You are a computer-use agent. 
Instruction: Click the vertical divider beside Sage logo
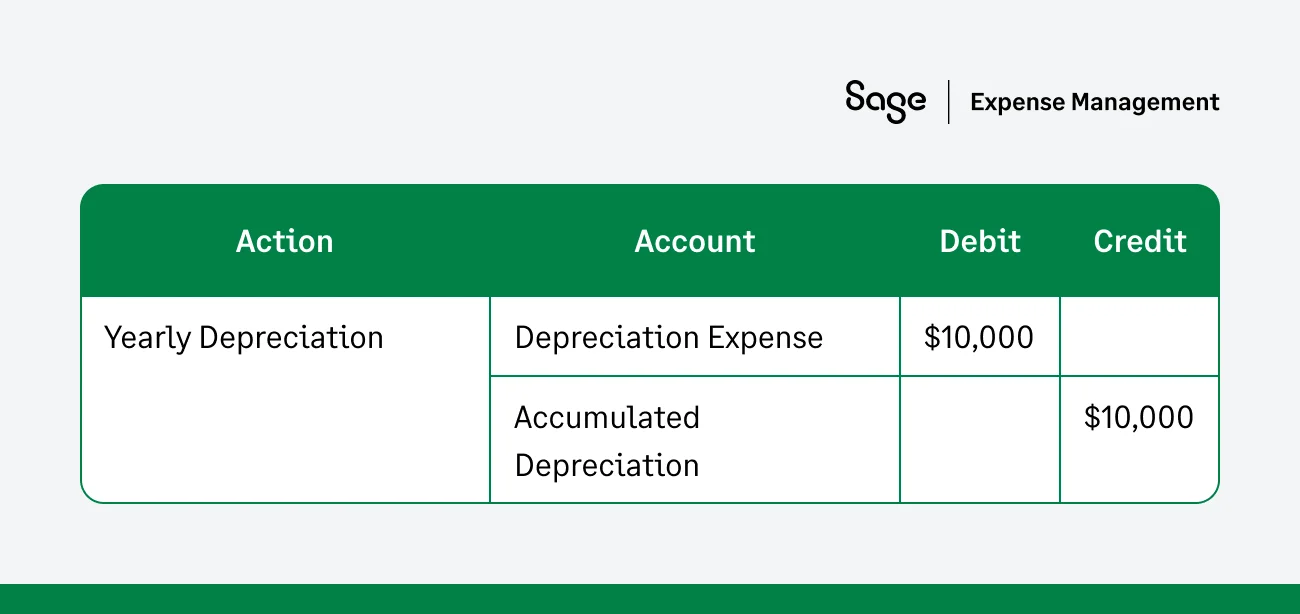pyautogui.click(x=948, y=102)
